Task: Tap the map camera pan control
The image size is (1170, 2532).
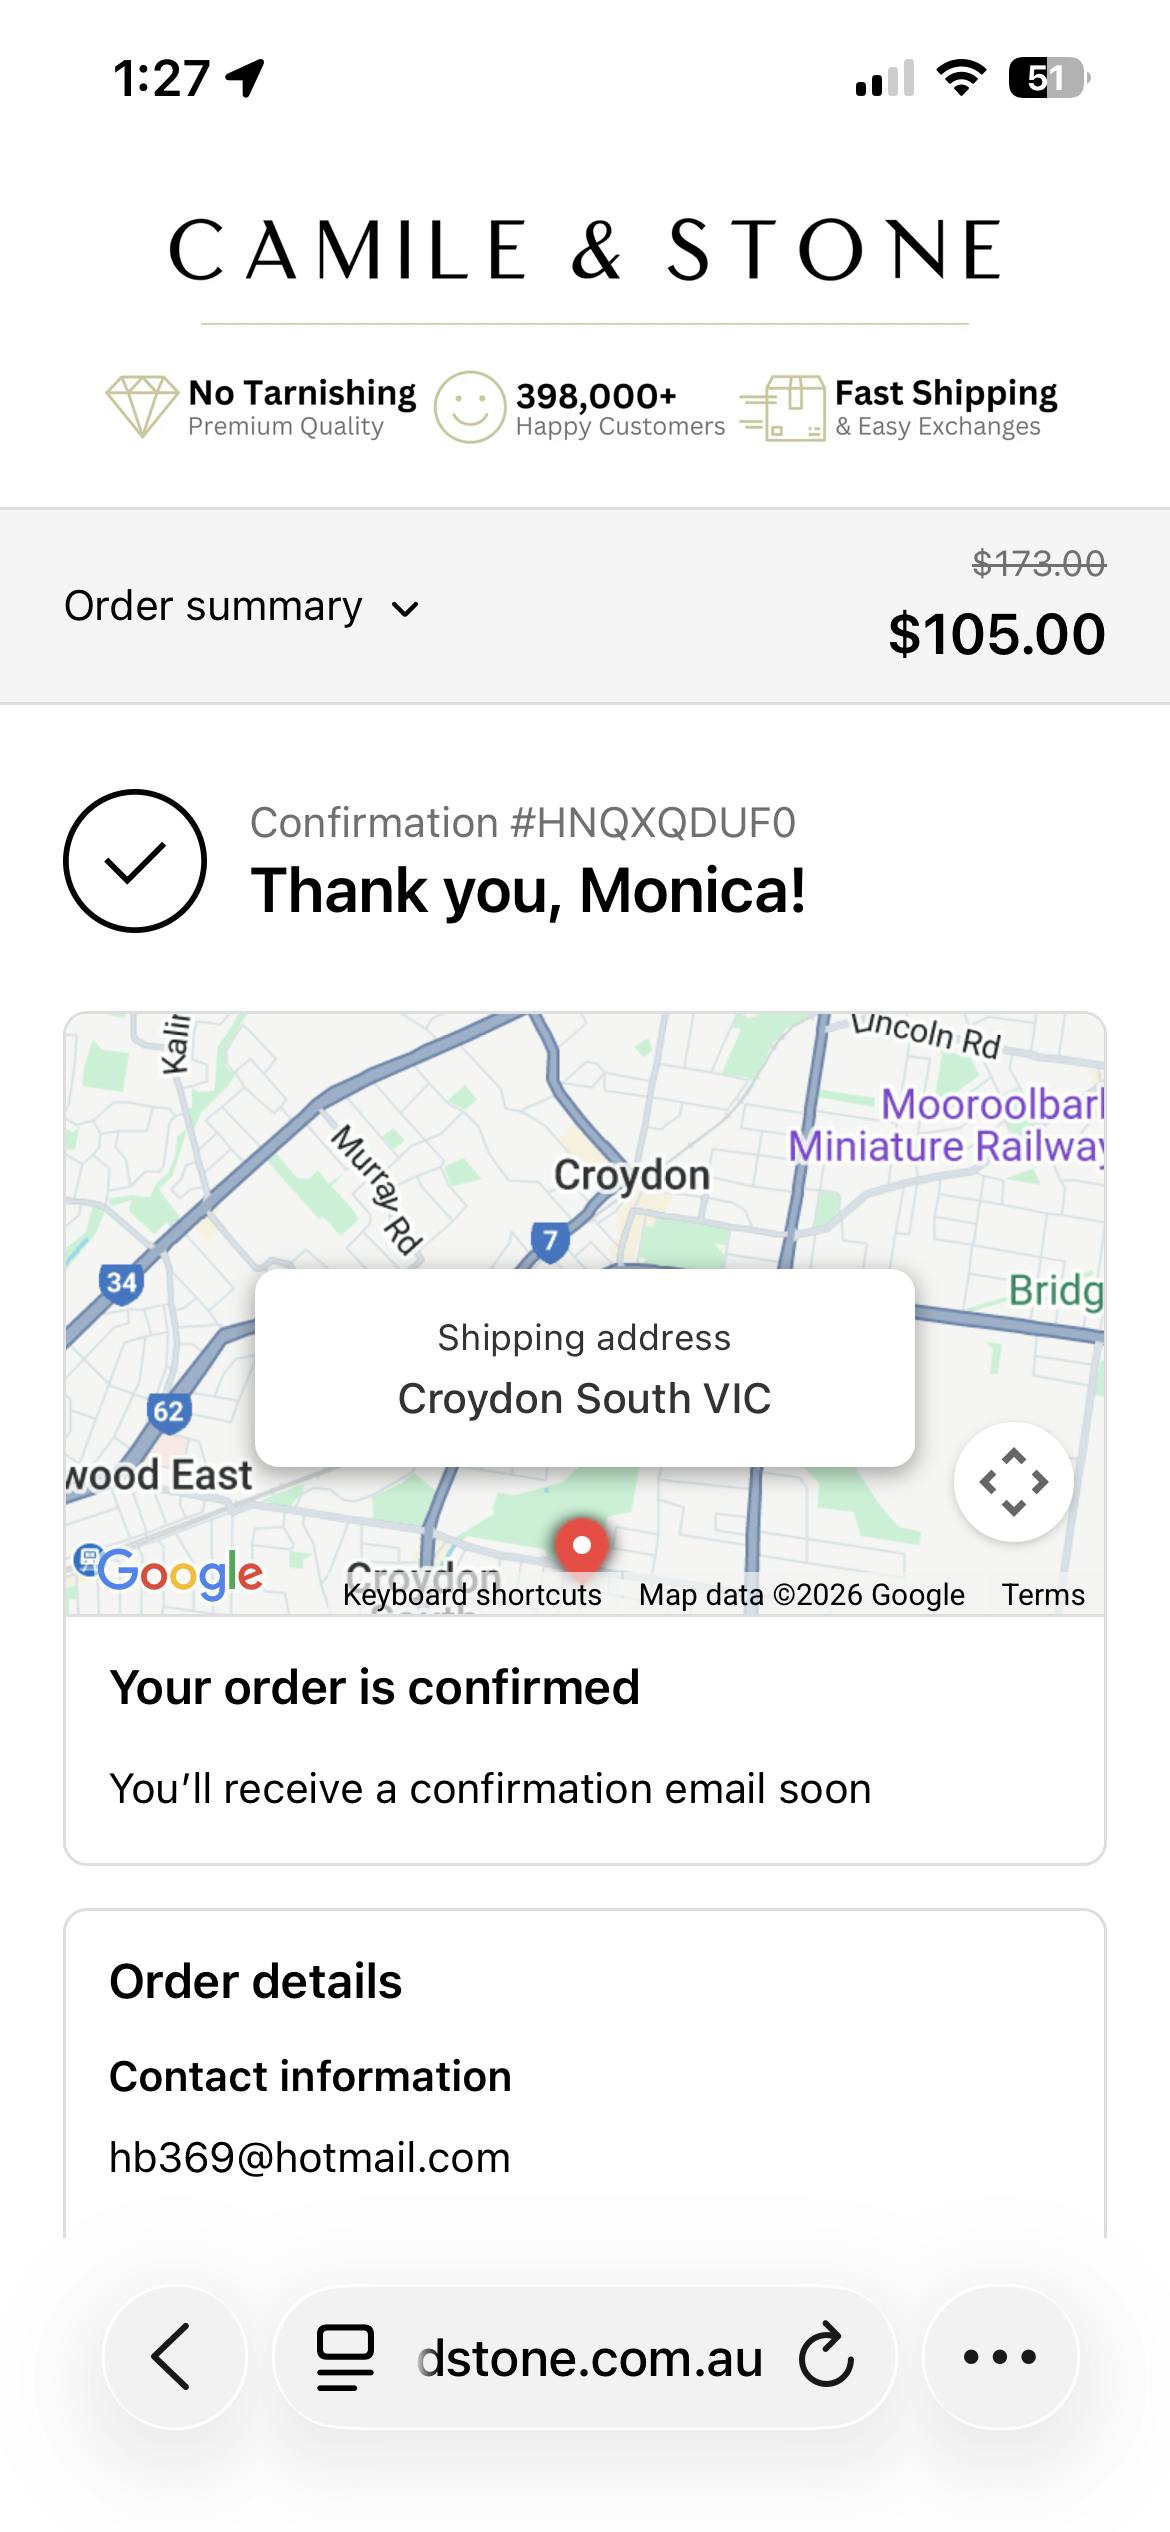Action: 1014,1482
